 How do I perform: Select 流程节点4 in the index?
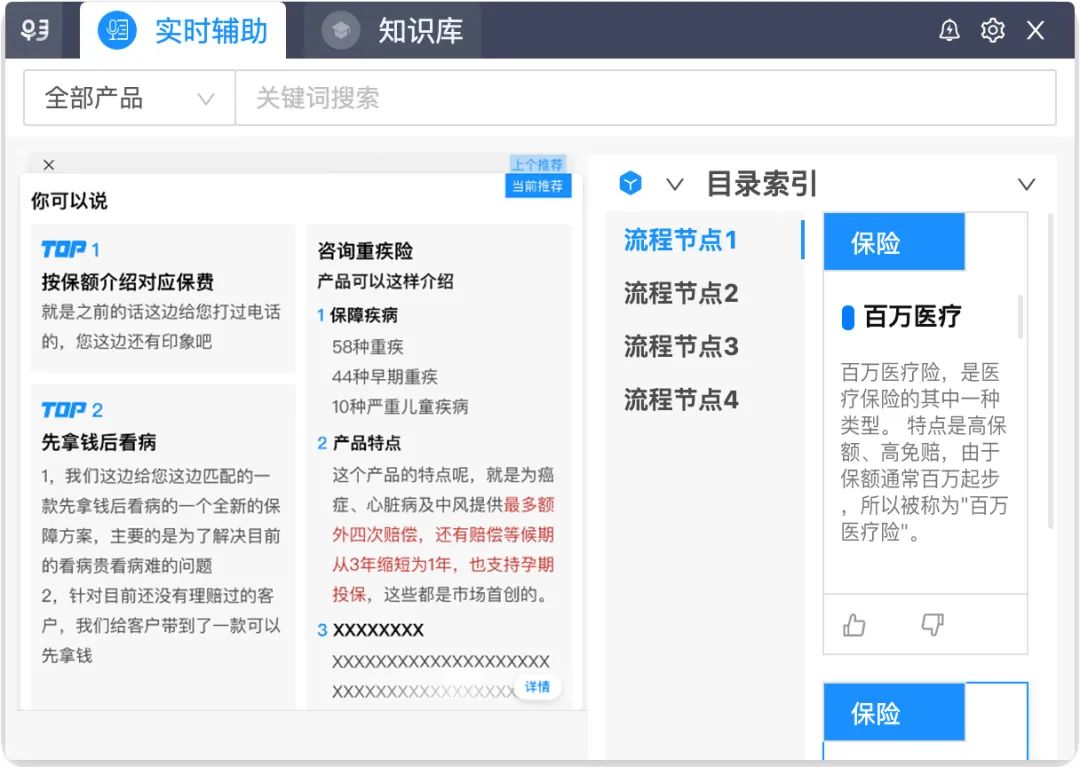pos(681,399)
